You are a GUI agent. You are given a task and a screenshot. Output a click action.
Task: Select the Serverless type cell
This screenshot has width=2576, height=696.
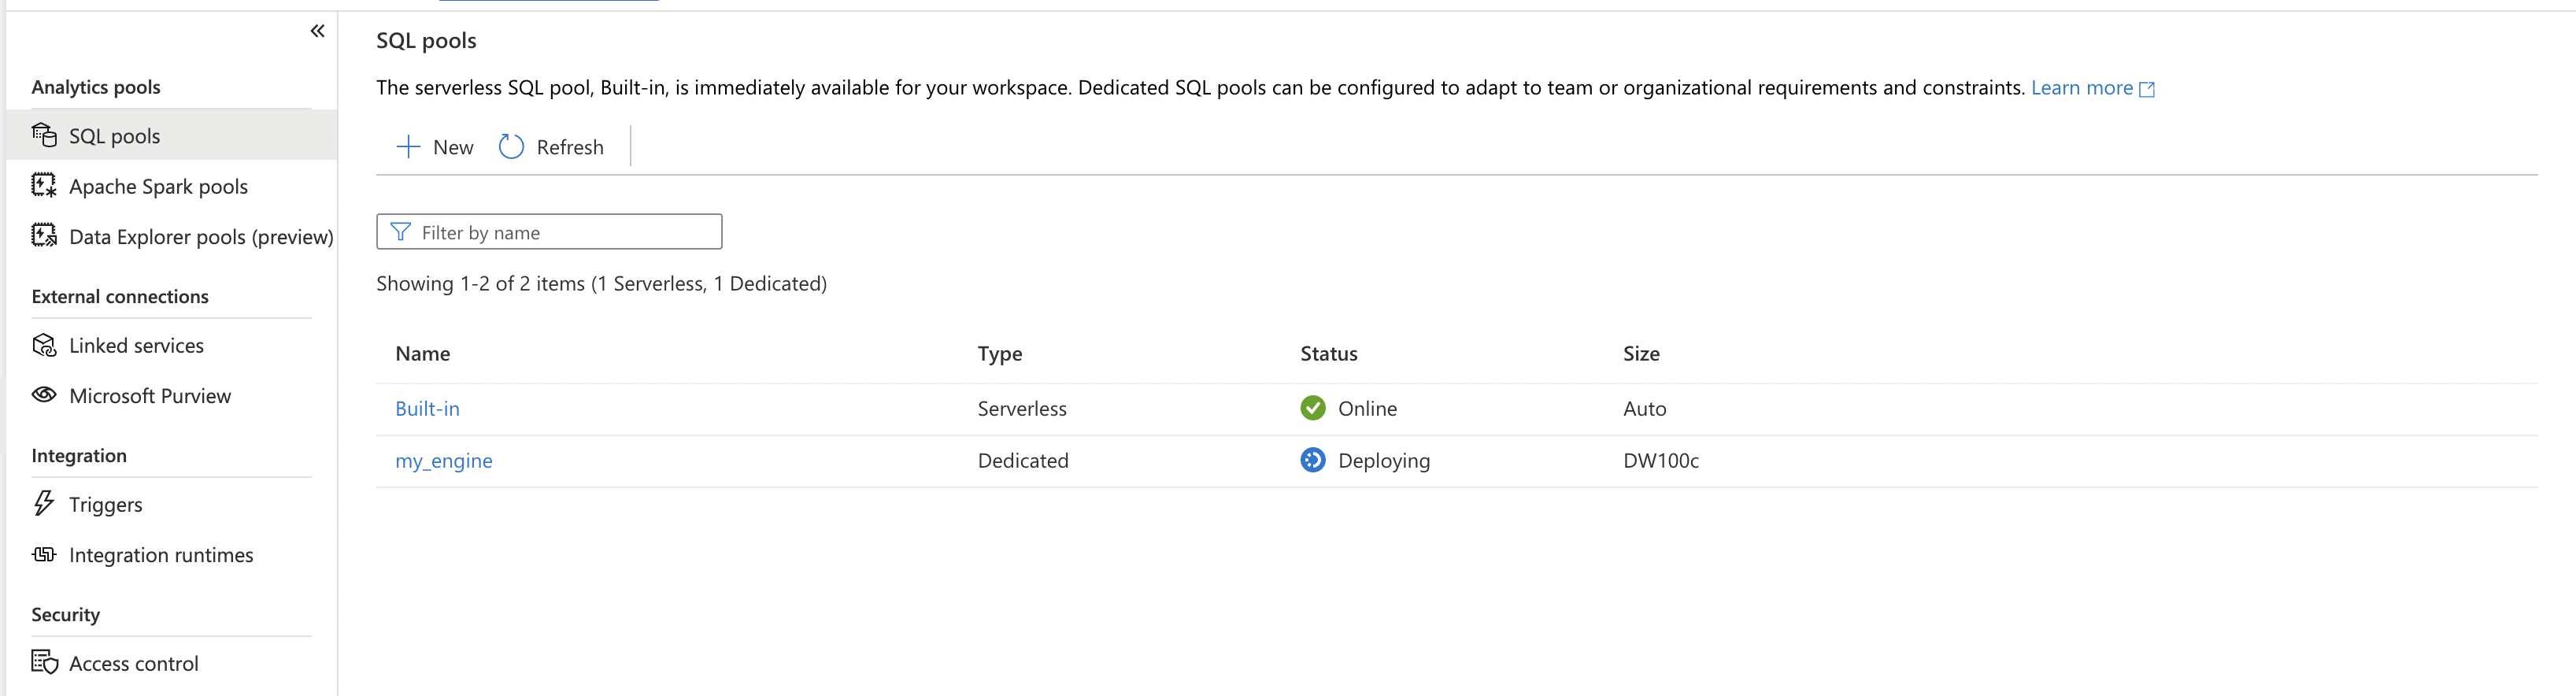1022,408
